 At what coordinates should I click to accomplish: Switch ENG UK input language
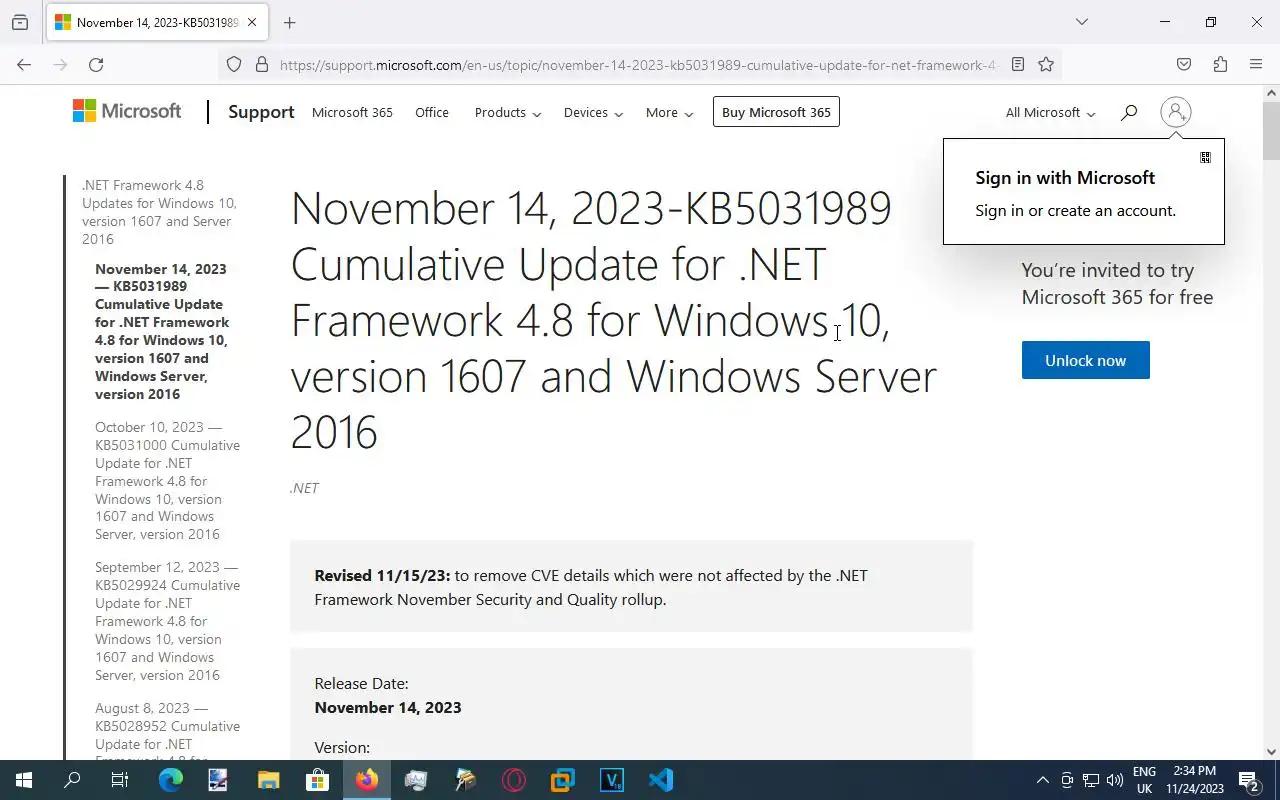point(1144,780)
